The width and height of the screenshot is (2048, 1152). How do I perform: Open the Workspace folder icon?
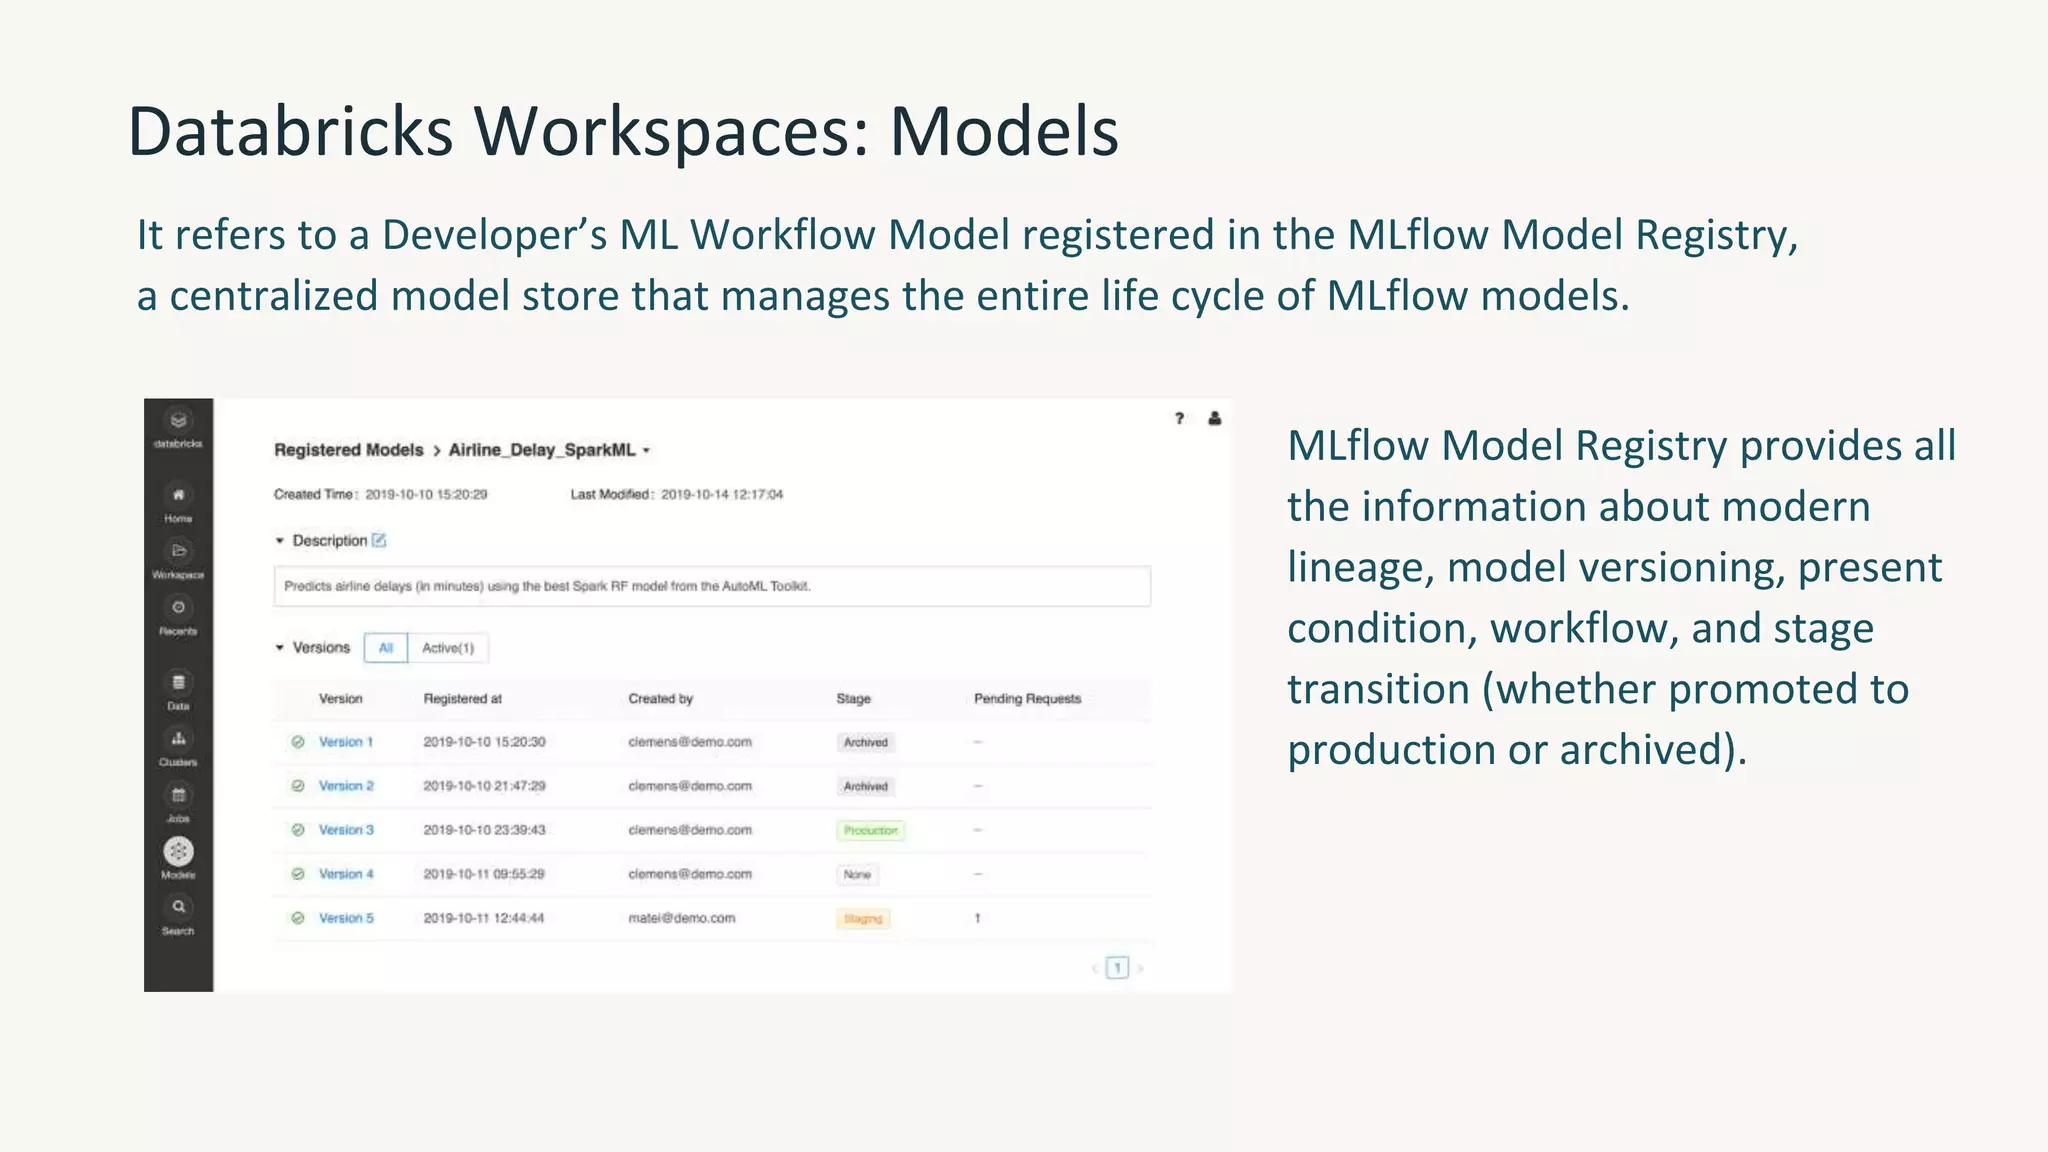coord(178,552)
